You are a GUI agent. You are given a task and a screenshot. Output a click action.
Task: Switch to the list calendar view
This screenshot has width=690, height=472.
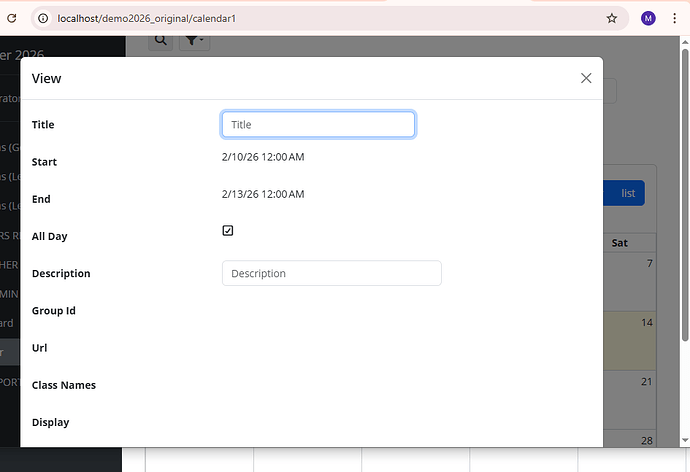[x=627, y=193]
